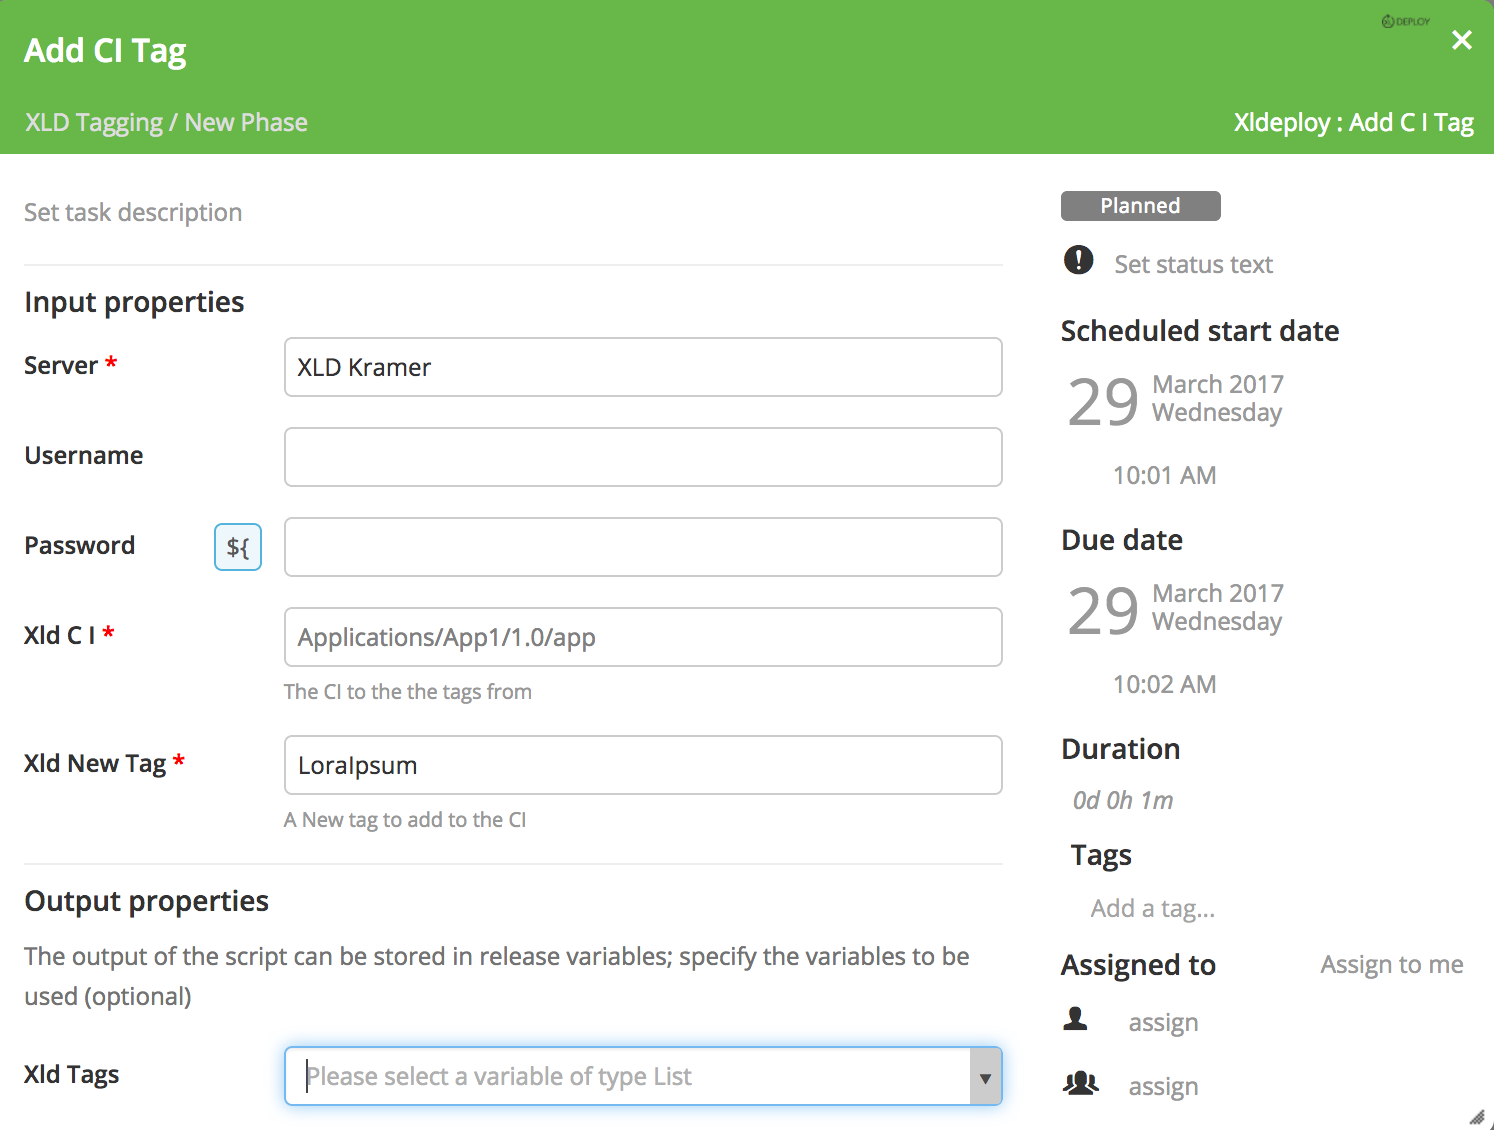
Task: Edit scheduled start time 10:01 AM
Action: pos(1164,475)
